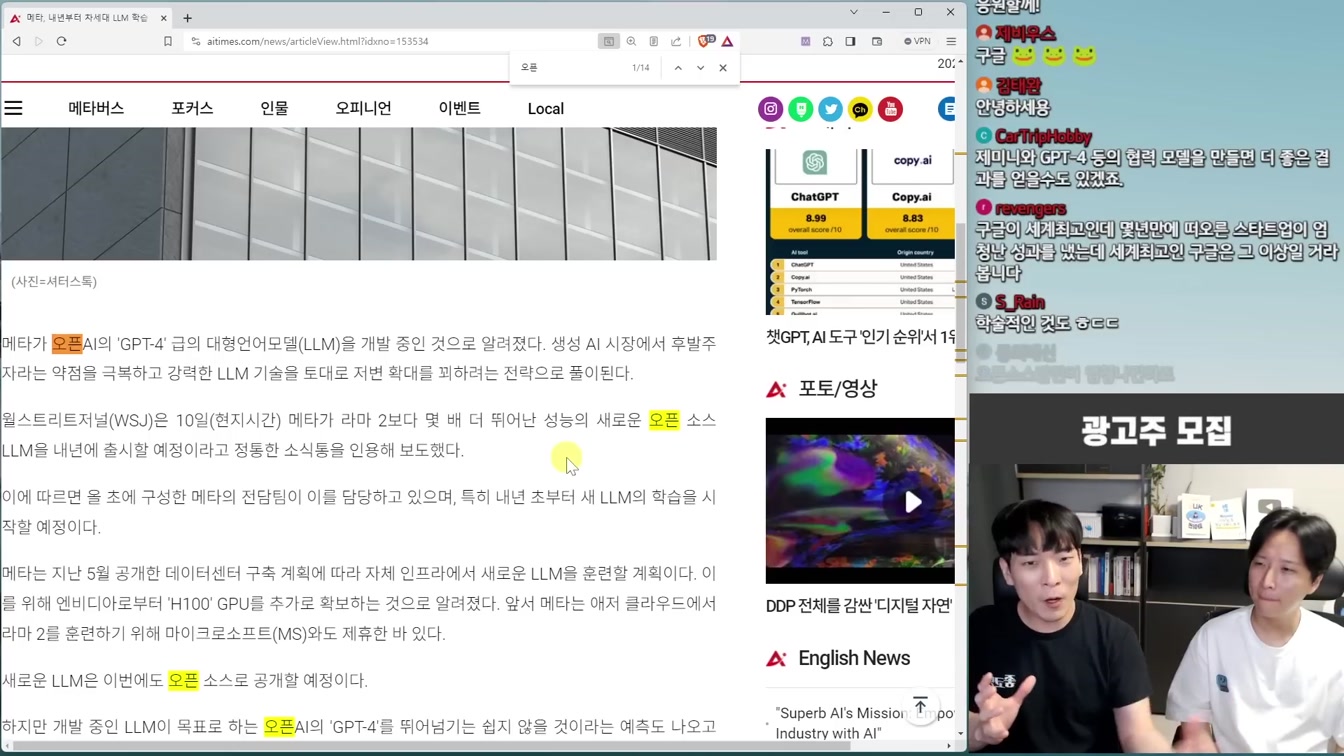
Task: Open the 챗GPT, AI 도구 '인기 순위' headline
Action: pos(860,337)
